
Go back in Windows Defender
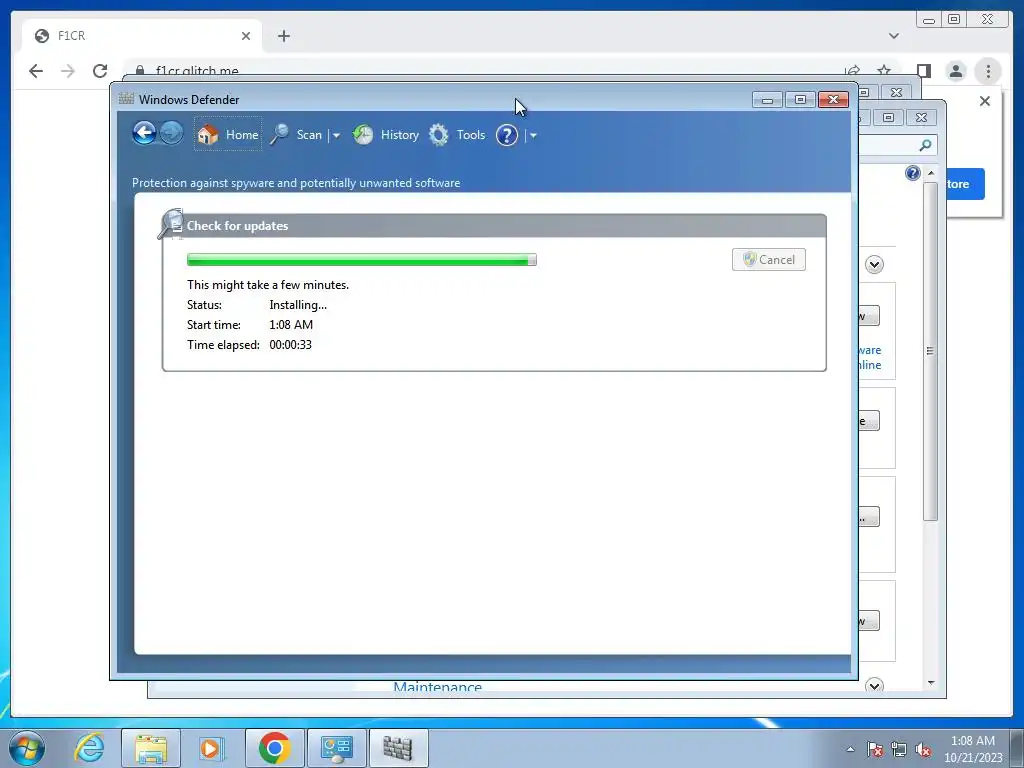click(144, 134)
